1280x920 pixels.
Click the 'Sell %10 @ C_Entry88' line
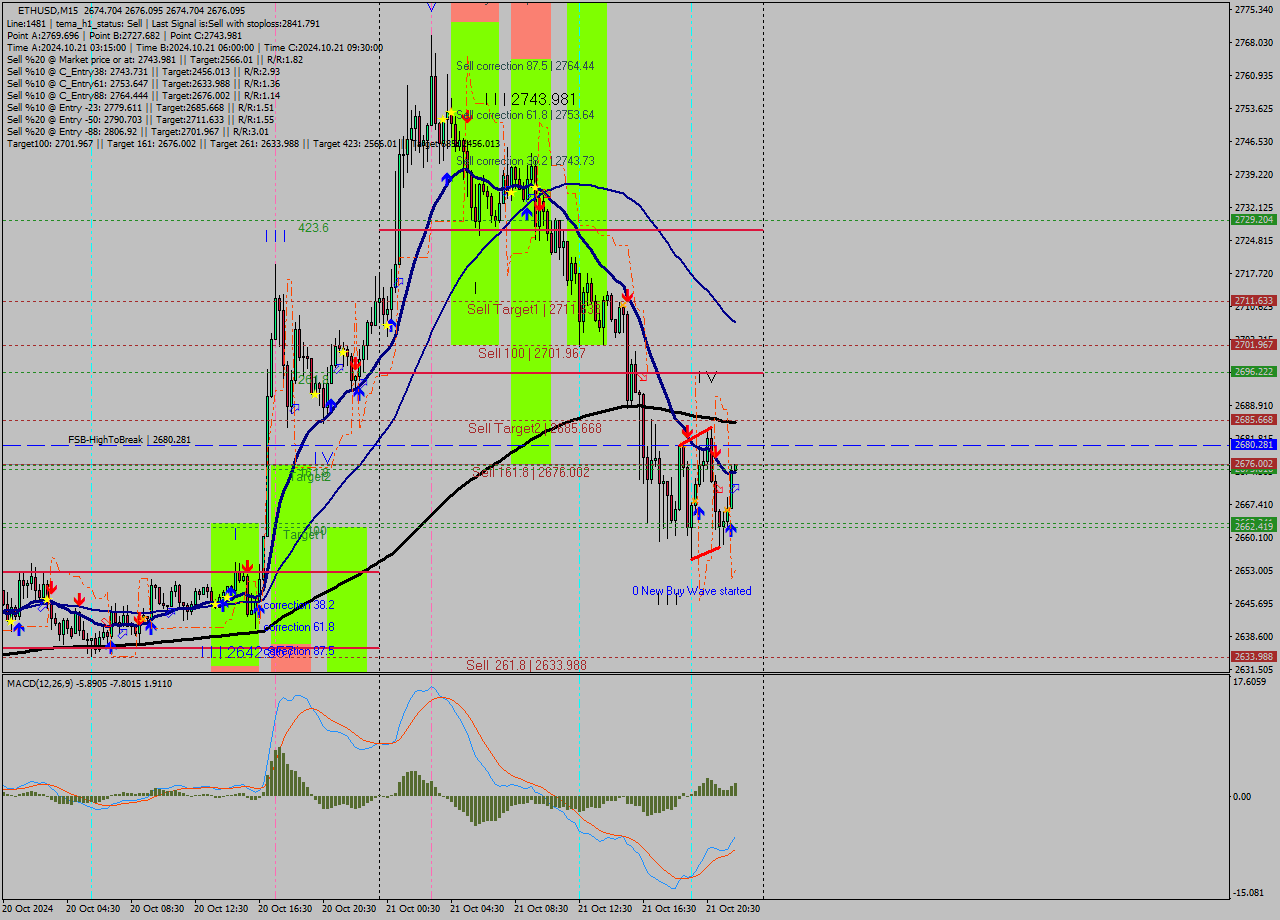pyautogui.click(x=143, y=95)
